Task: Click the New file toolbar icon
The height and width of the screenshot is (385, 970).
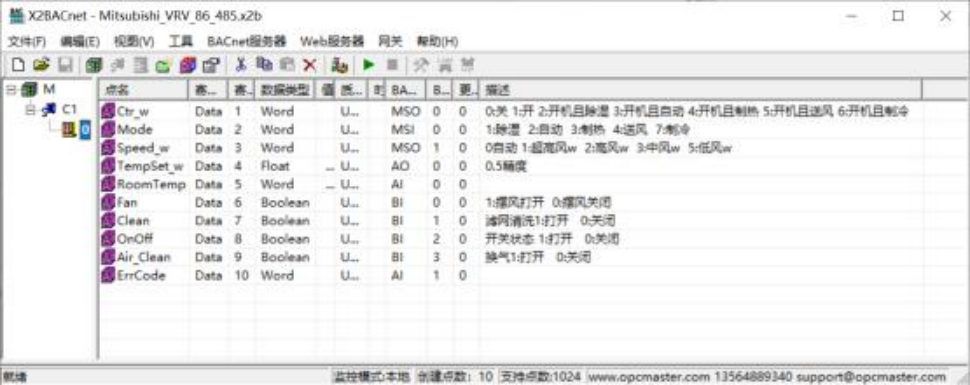Action: (x=19, y=65)
